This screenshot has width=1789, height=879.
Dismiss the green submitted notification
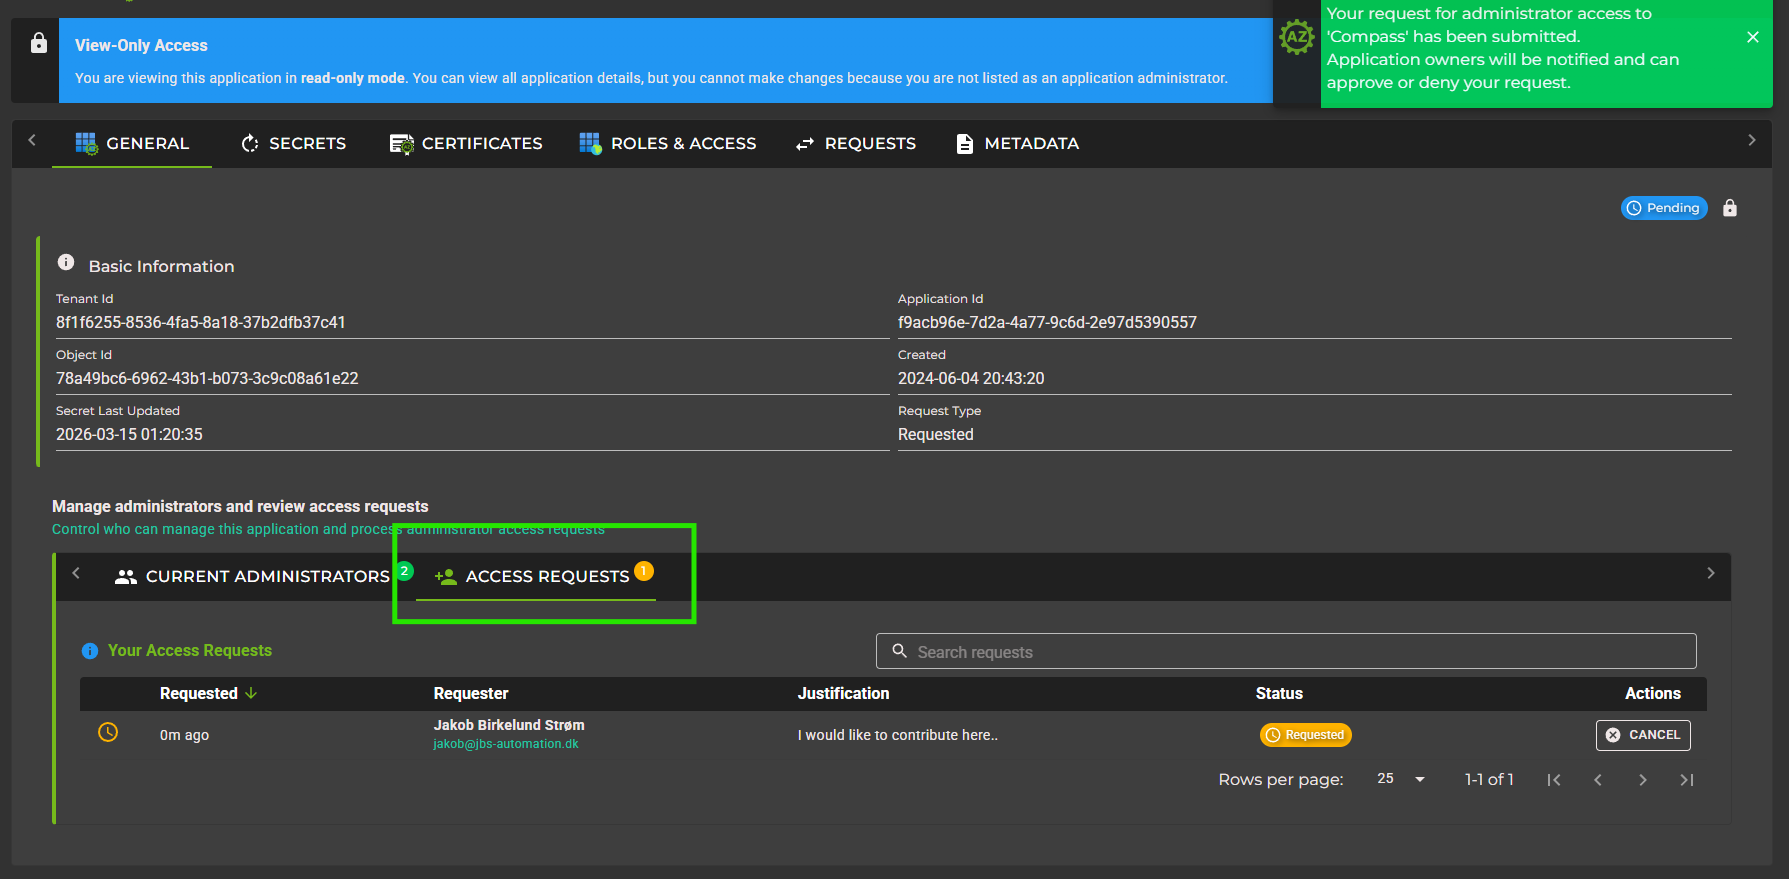[1753, 37]
